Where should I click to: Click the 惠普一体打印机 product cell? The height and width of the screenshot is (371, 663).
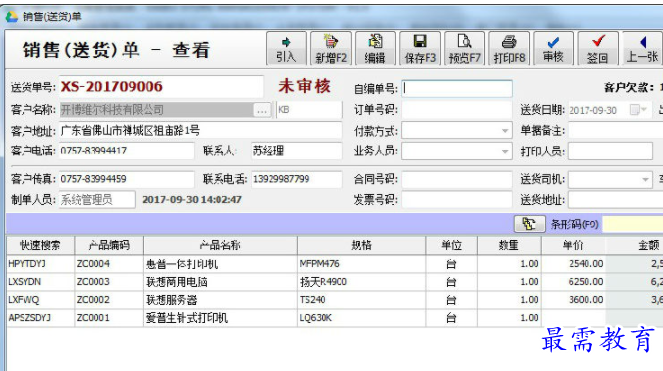220,264
